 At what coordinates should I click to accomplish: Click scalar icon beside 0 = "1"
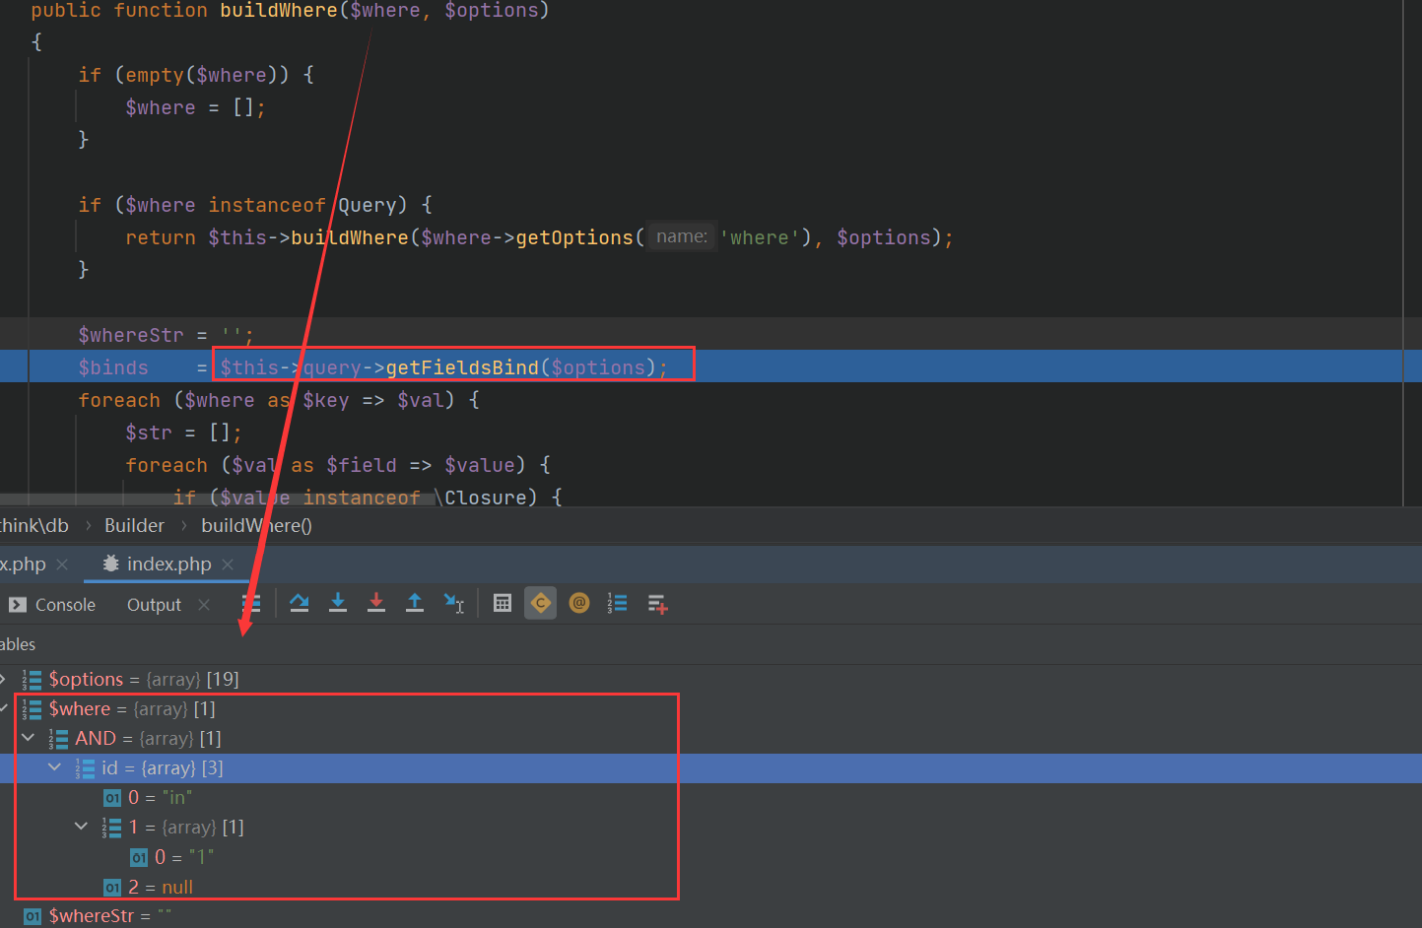[x=139, y=858]
